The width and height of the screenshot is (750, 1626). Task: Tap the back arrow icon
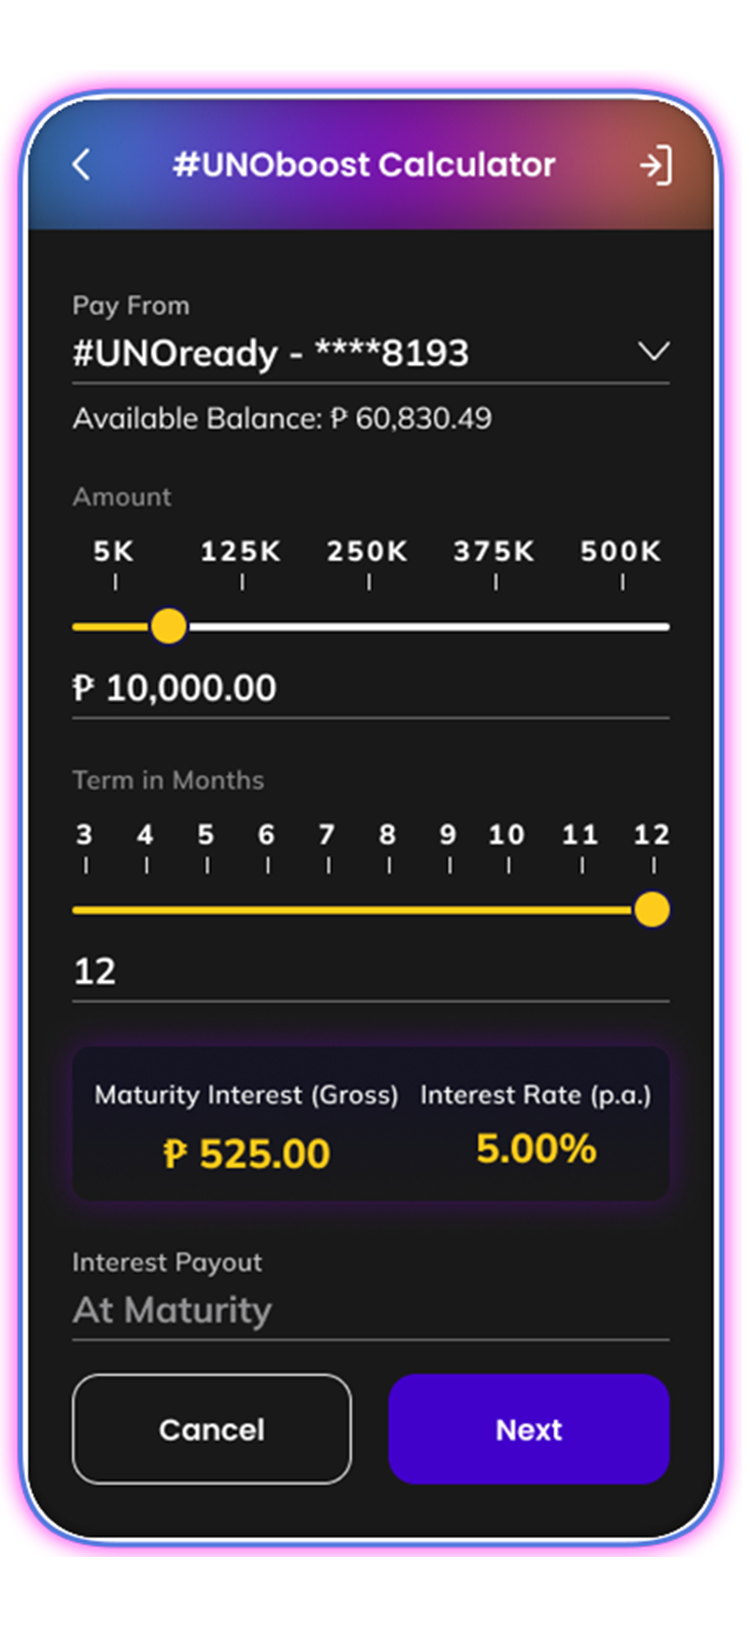[x=82, y=164]
